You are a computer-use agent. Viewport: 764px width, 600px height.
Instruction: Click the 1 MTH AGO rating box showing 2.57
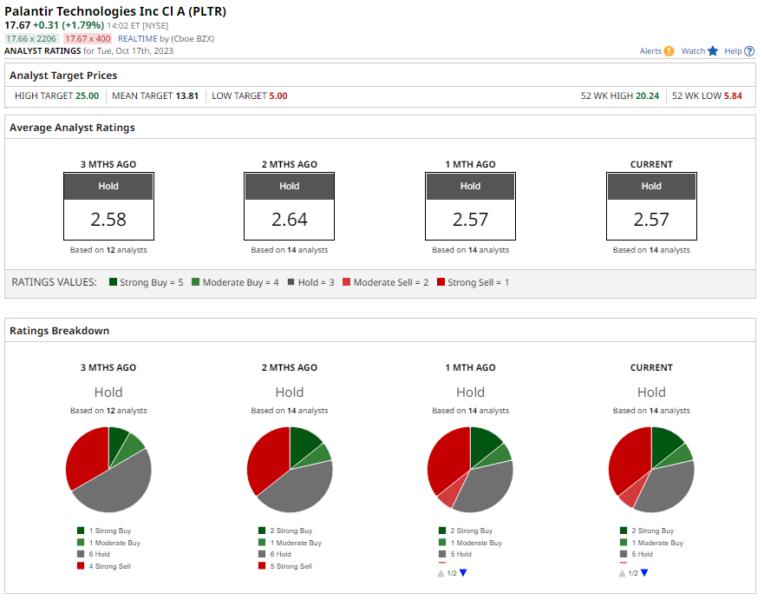pos(470,206)
